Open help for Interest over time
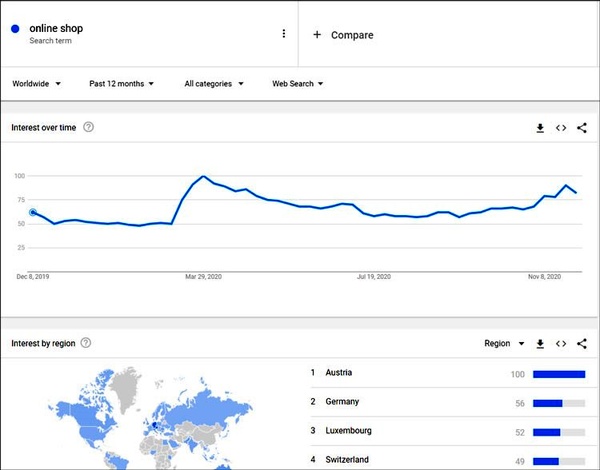The width and height of the screenshot is (600, 470). point(89,127)
